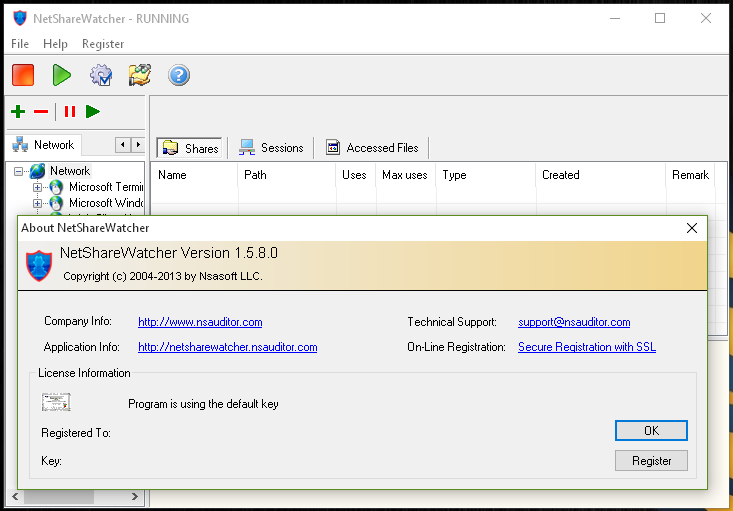Add a computer with the green plus icon
Screen dimensions: 733x511
pos(18,112)
